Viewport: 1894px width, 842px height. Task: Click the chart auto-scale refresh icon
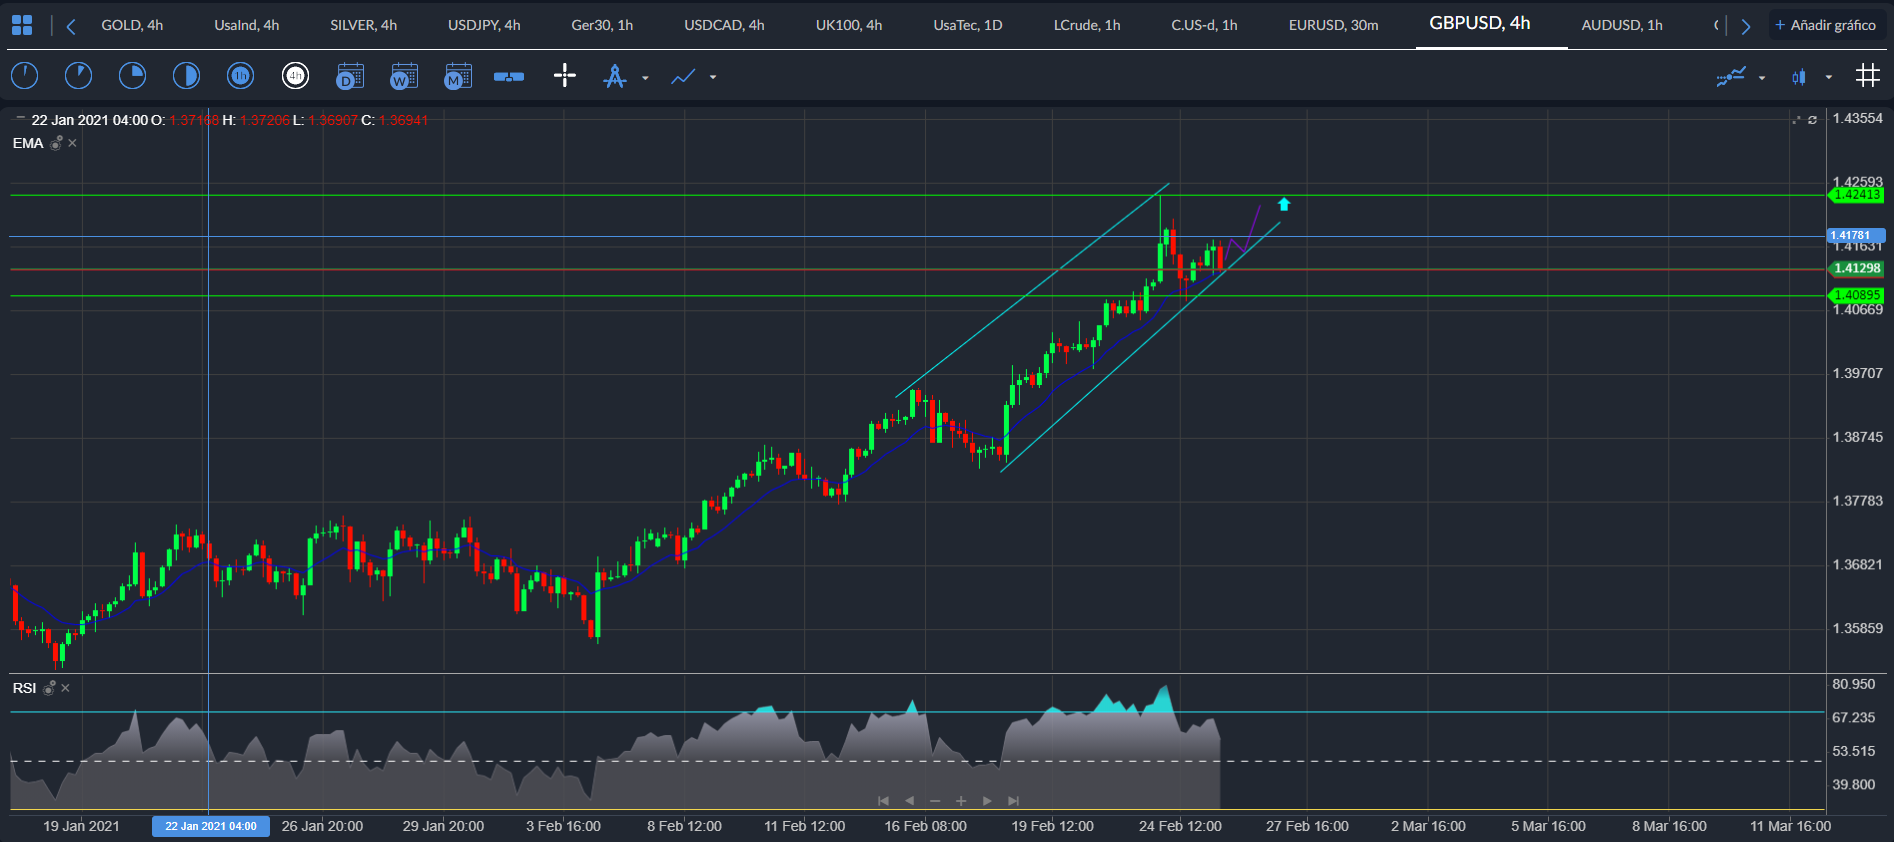tap(1812, 120)
